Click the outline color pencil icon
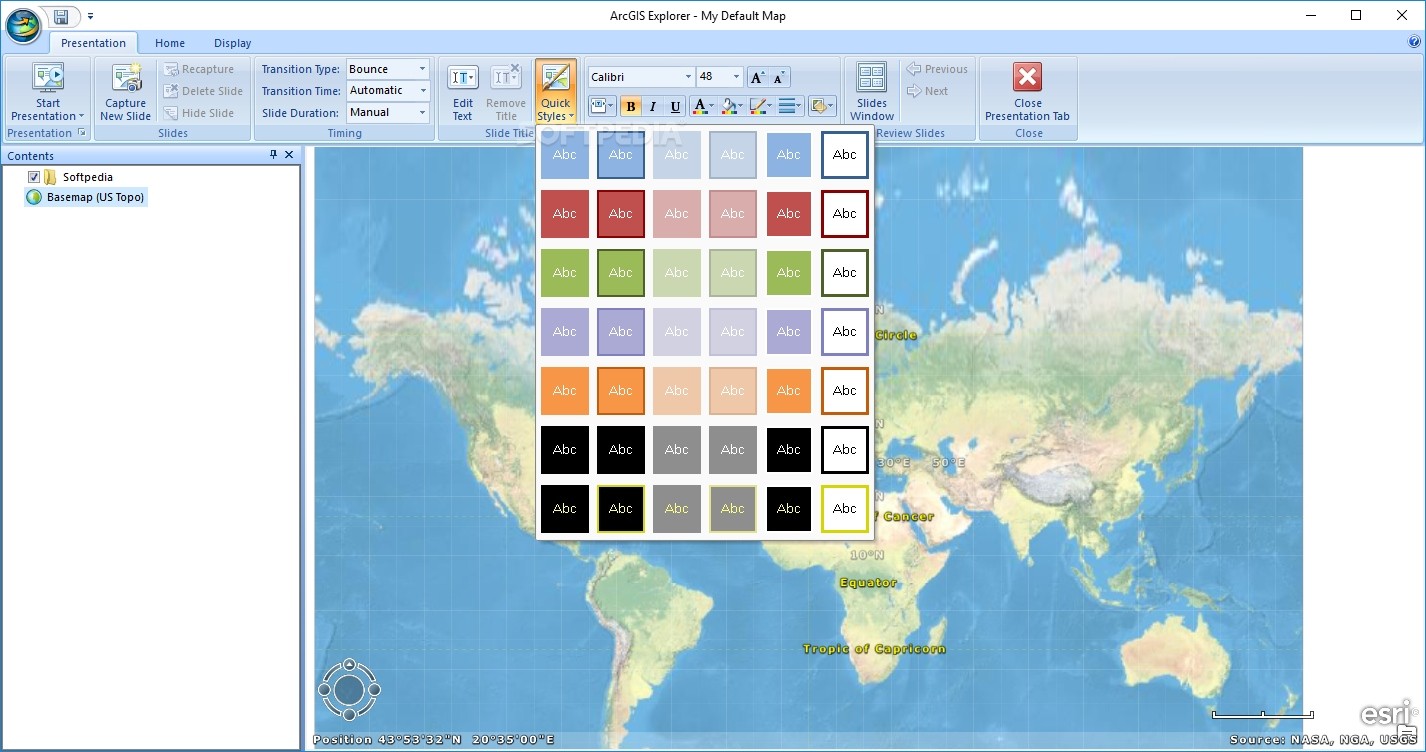The width and height of the screenshot is (1426, 752). click(758, 106)
